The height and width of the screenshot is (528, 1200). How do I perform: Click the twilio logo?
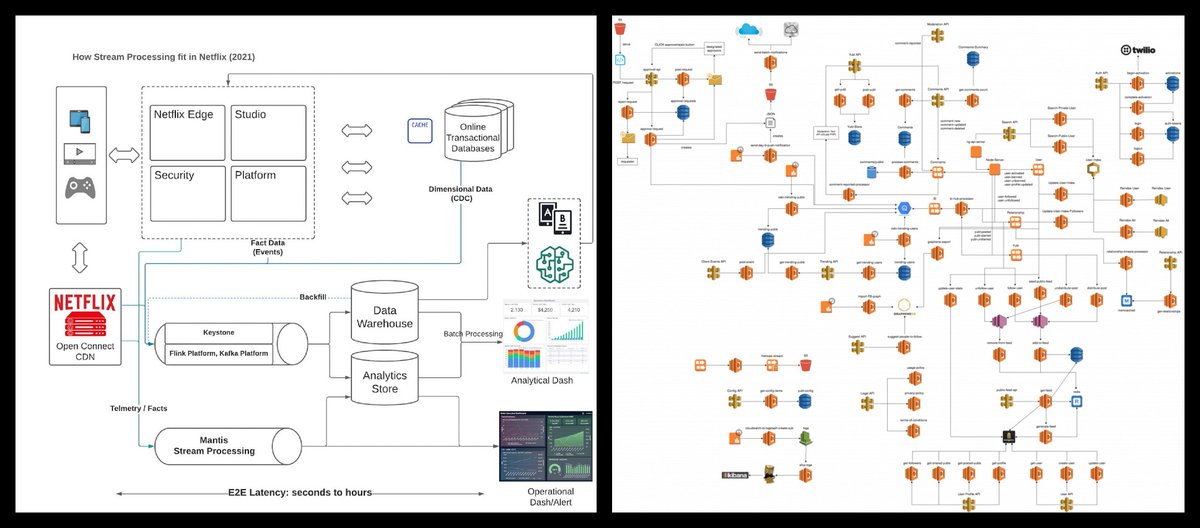pyautogui.click(x=1138, y=50)
